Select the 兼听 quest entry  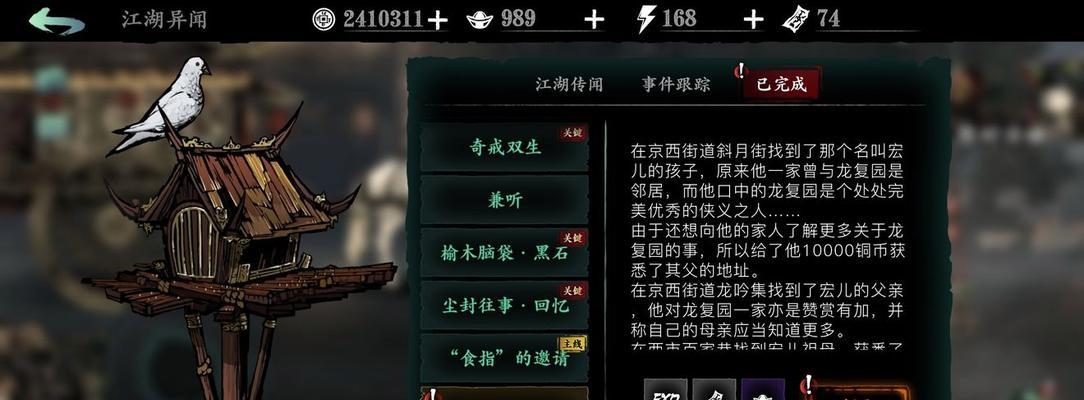coord(505,200)
